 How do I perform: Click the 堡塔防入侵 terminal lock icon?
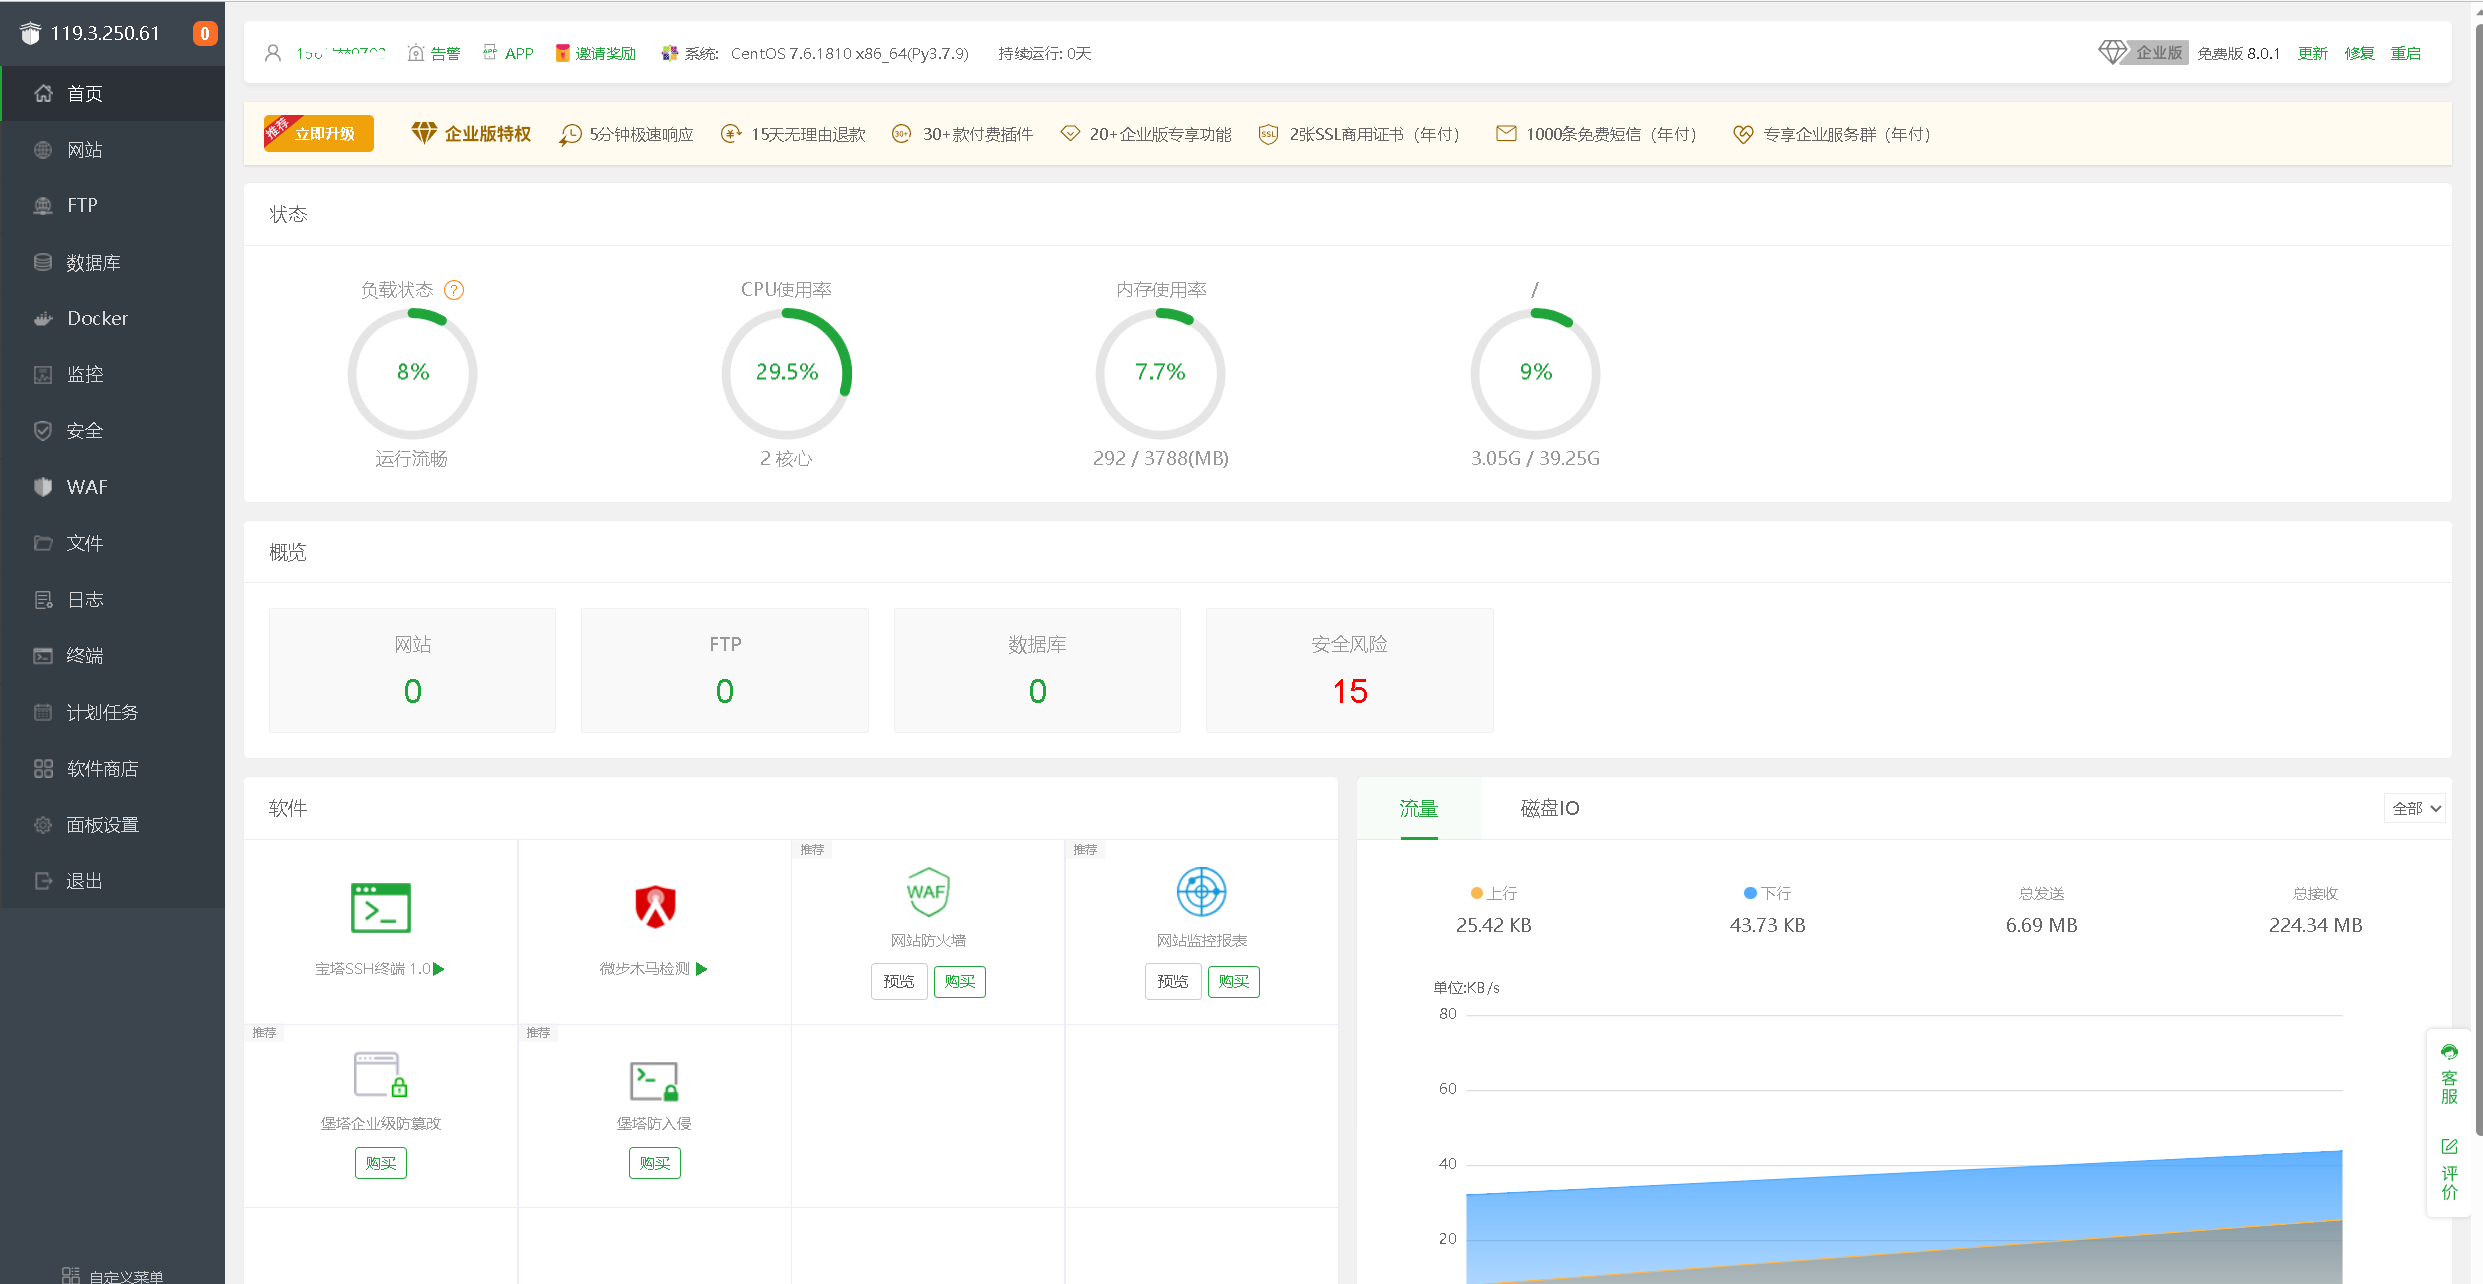654,1080
